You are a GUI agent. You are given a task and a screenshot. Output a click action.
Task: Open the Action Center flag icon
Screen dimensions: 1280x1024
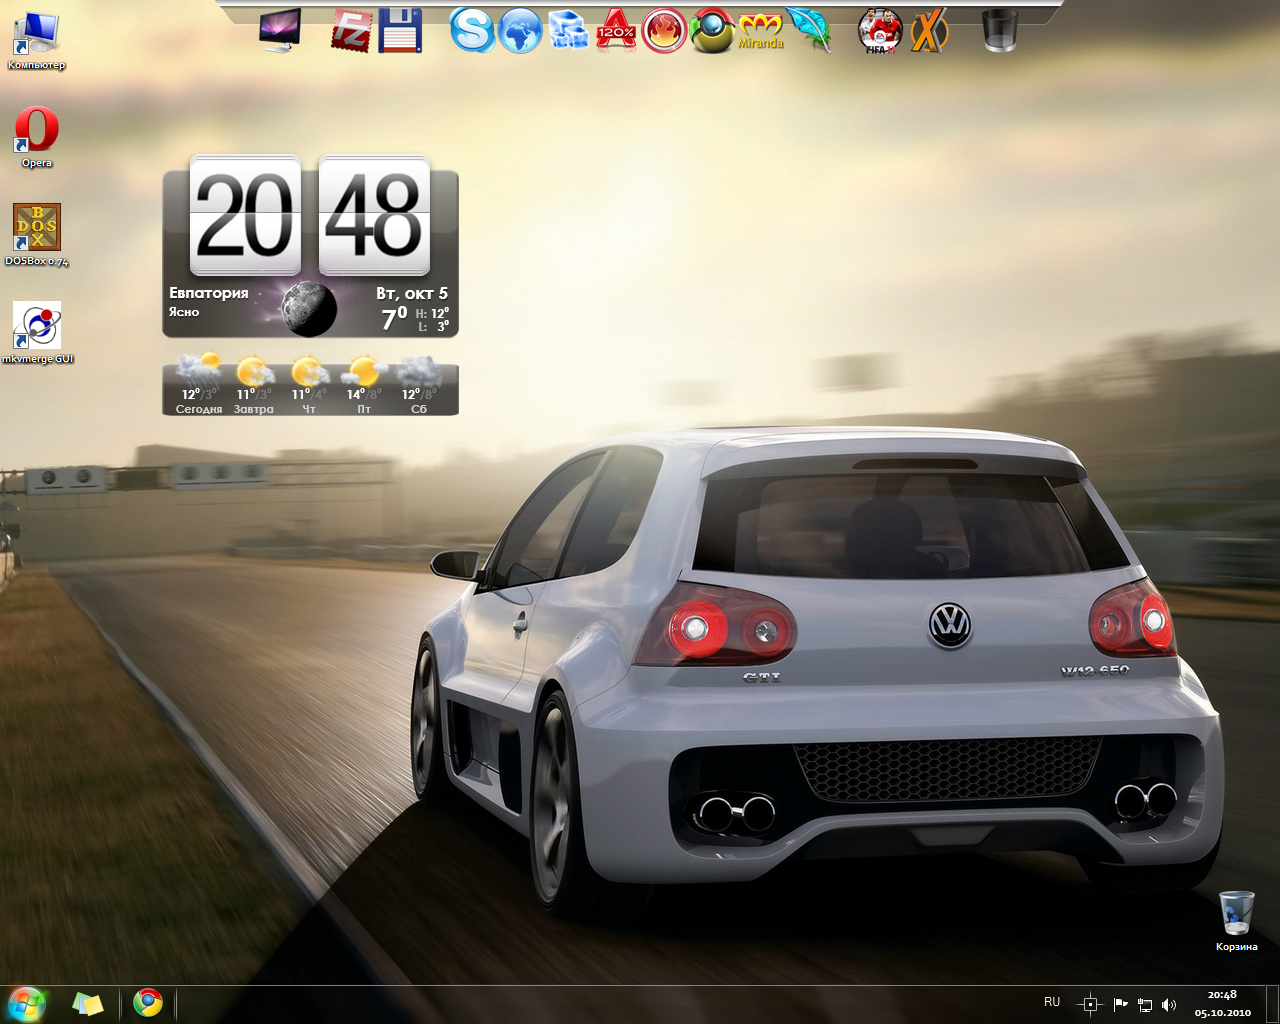point(1120,1004)
